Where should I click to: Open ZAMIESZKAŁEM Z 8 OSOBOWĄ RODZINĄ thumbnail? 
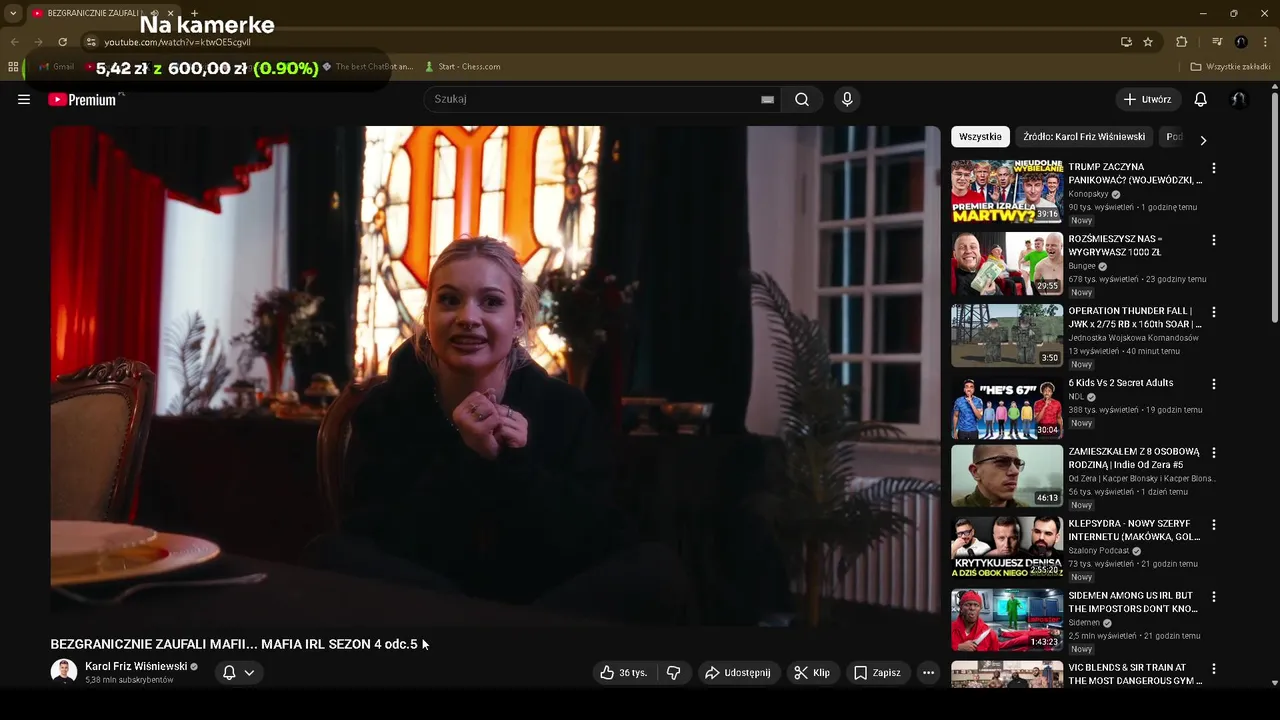(x=1007, y=475)
